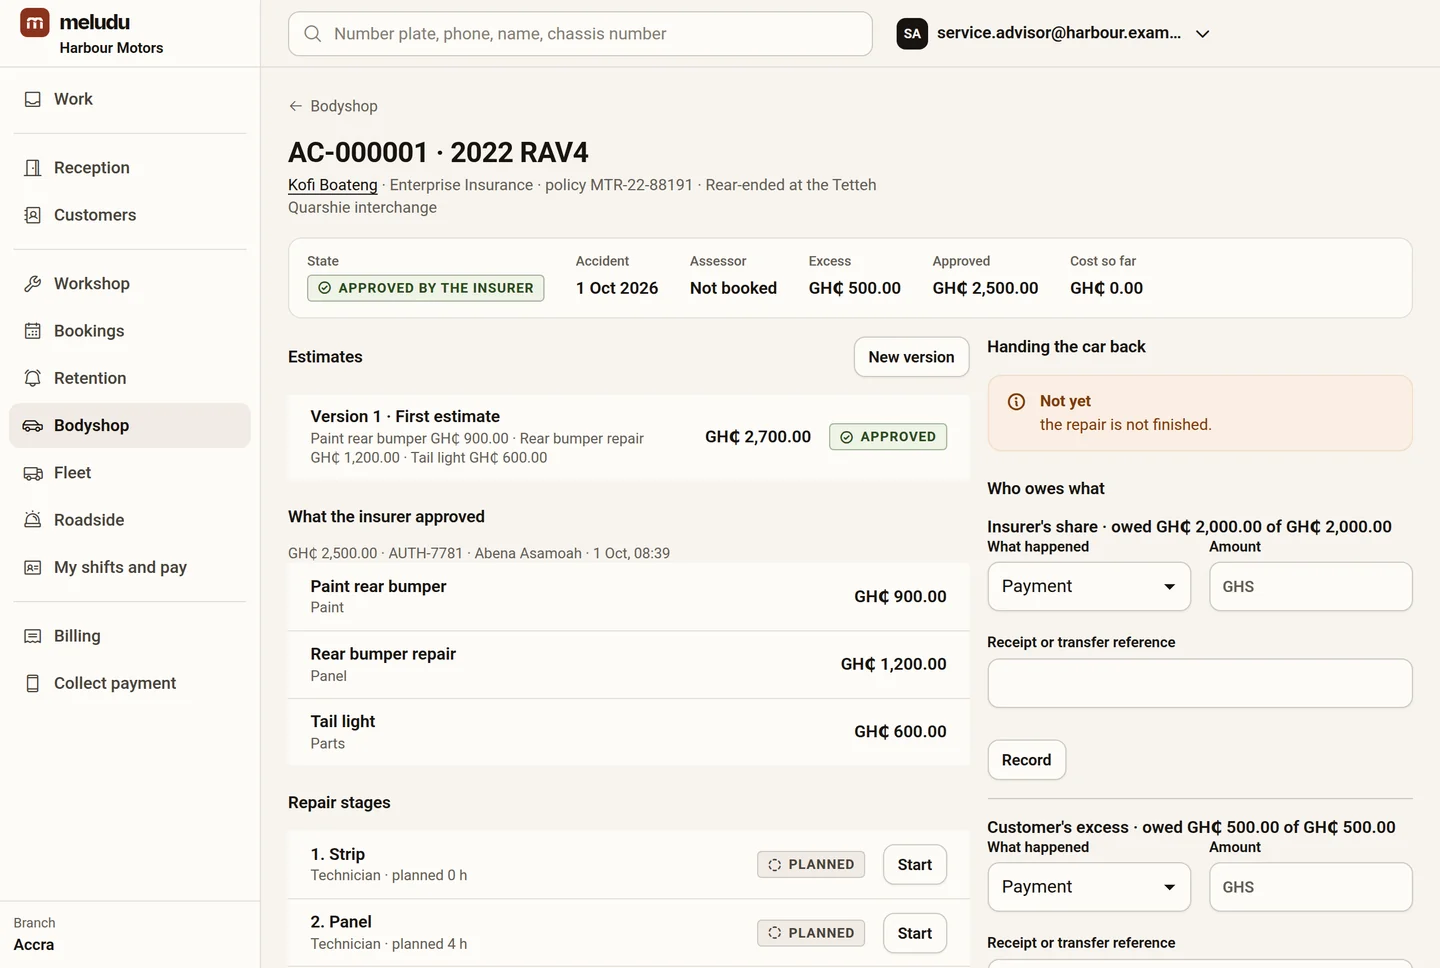Click the Version 1 Approved badge

coord(888,437)
